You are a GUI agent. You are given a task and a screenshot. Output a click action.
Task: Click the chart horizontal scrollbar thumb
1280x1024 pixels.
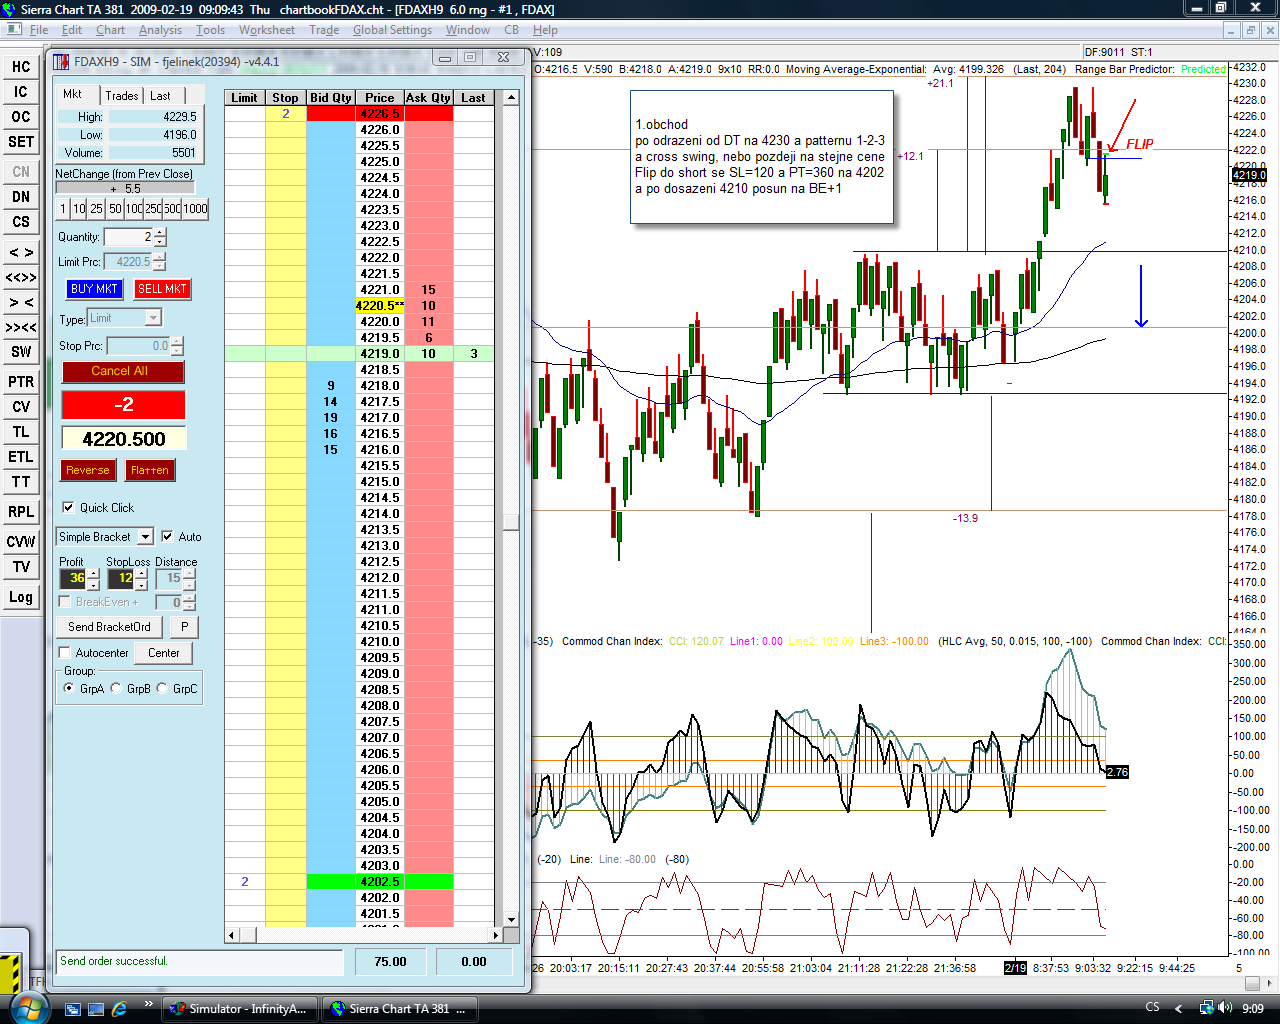click(x=1252, y=983)
